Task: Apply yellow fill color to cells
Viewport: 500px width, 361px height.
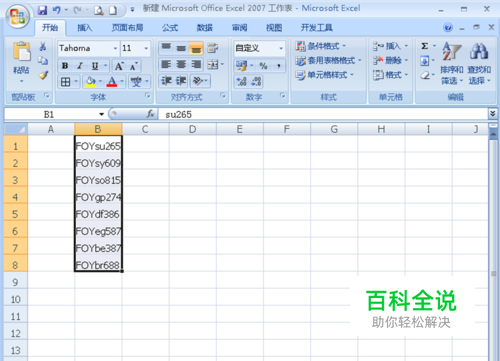Action: click(x=90, y=81)
